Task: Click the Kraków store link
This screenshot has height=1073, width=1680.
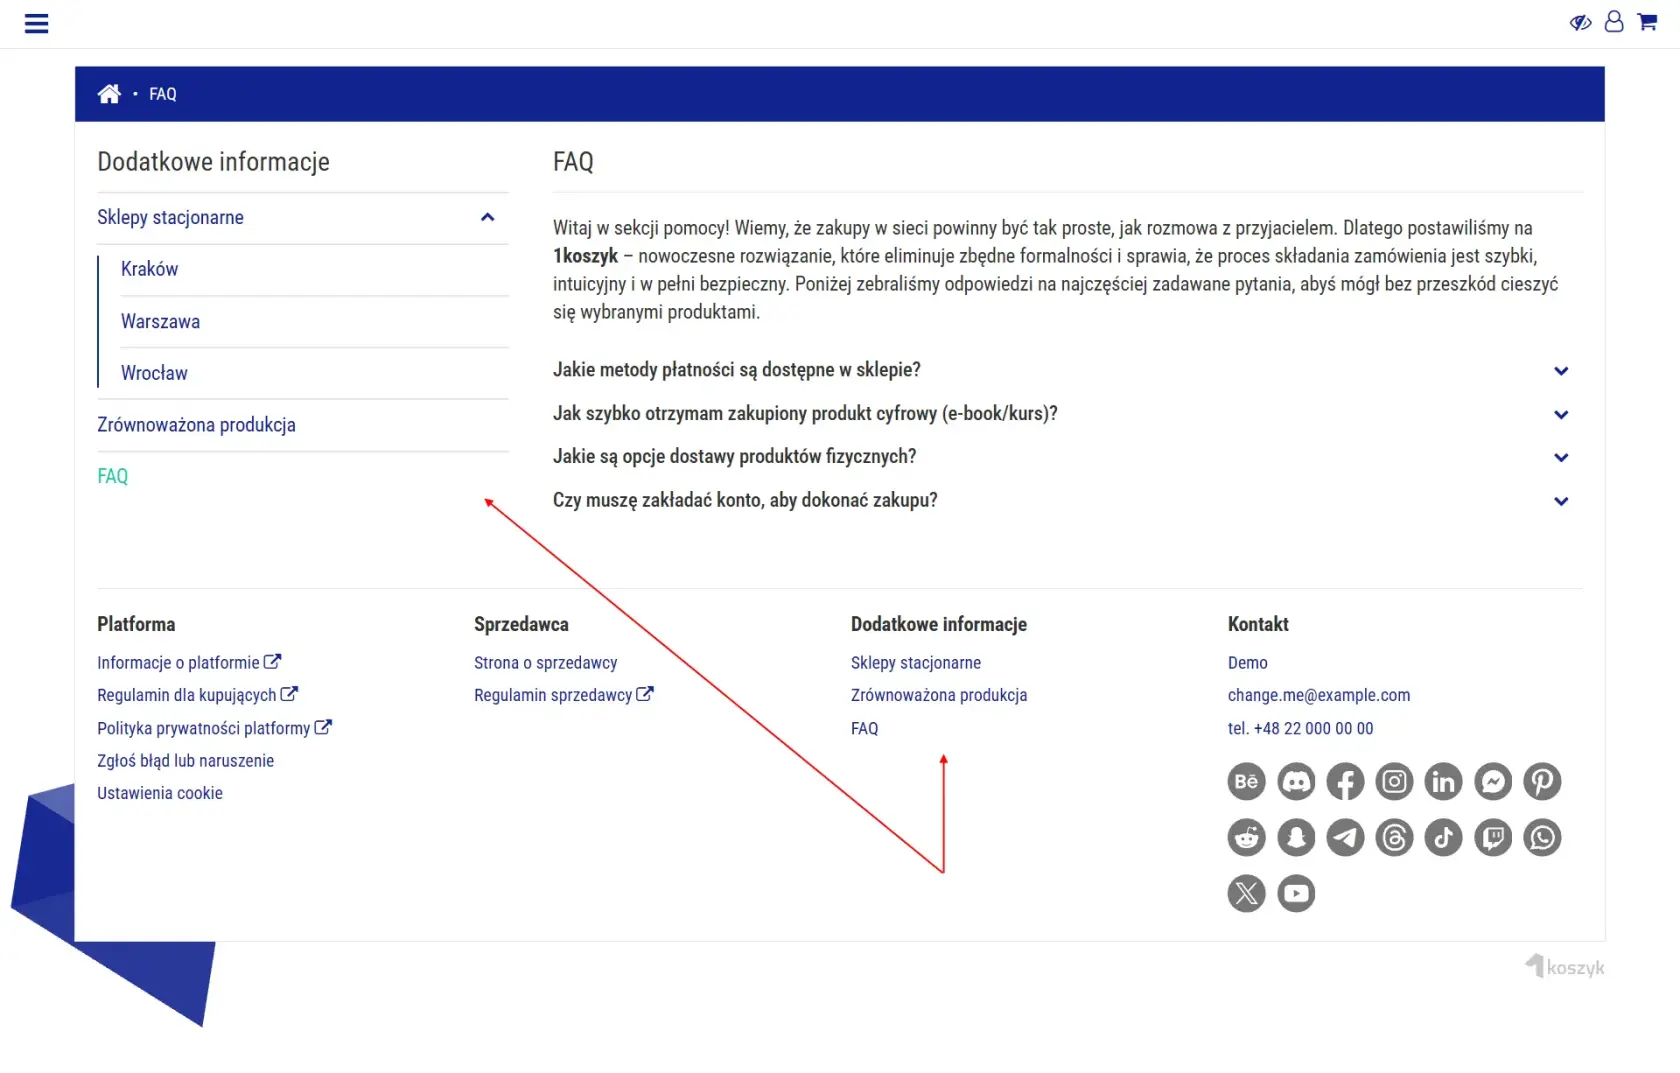Action: tap(149, 268)
